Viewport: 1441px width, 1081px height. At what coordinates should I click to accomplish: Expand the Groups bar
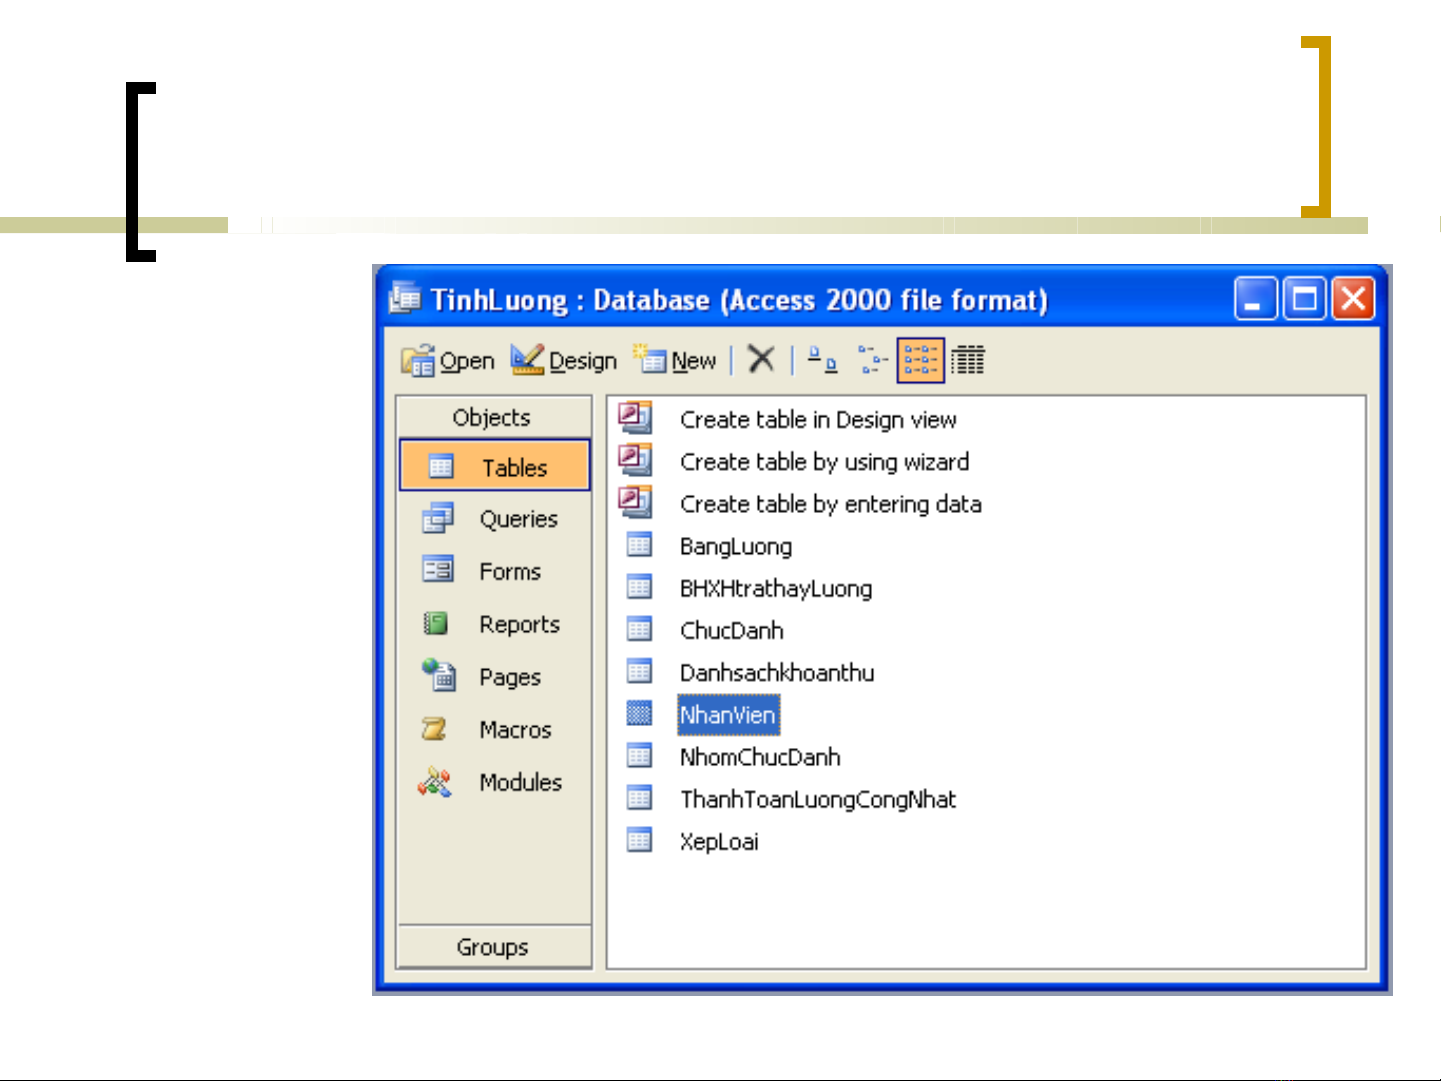[493, 947]
